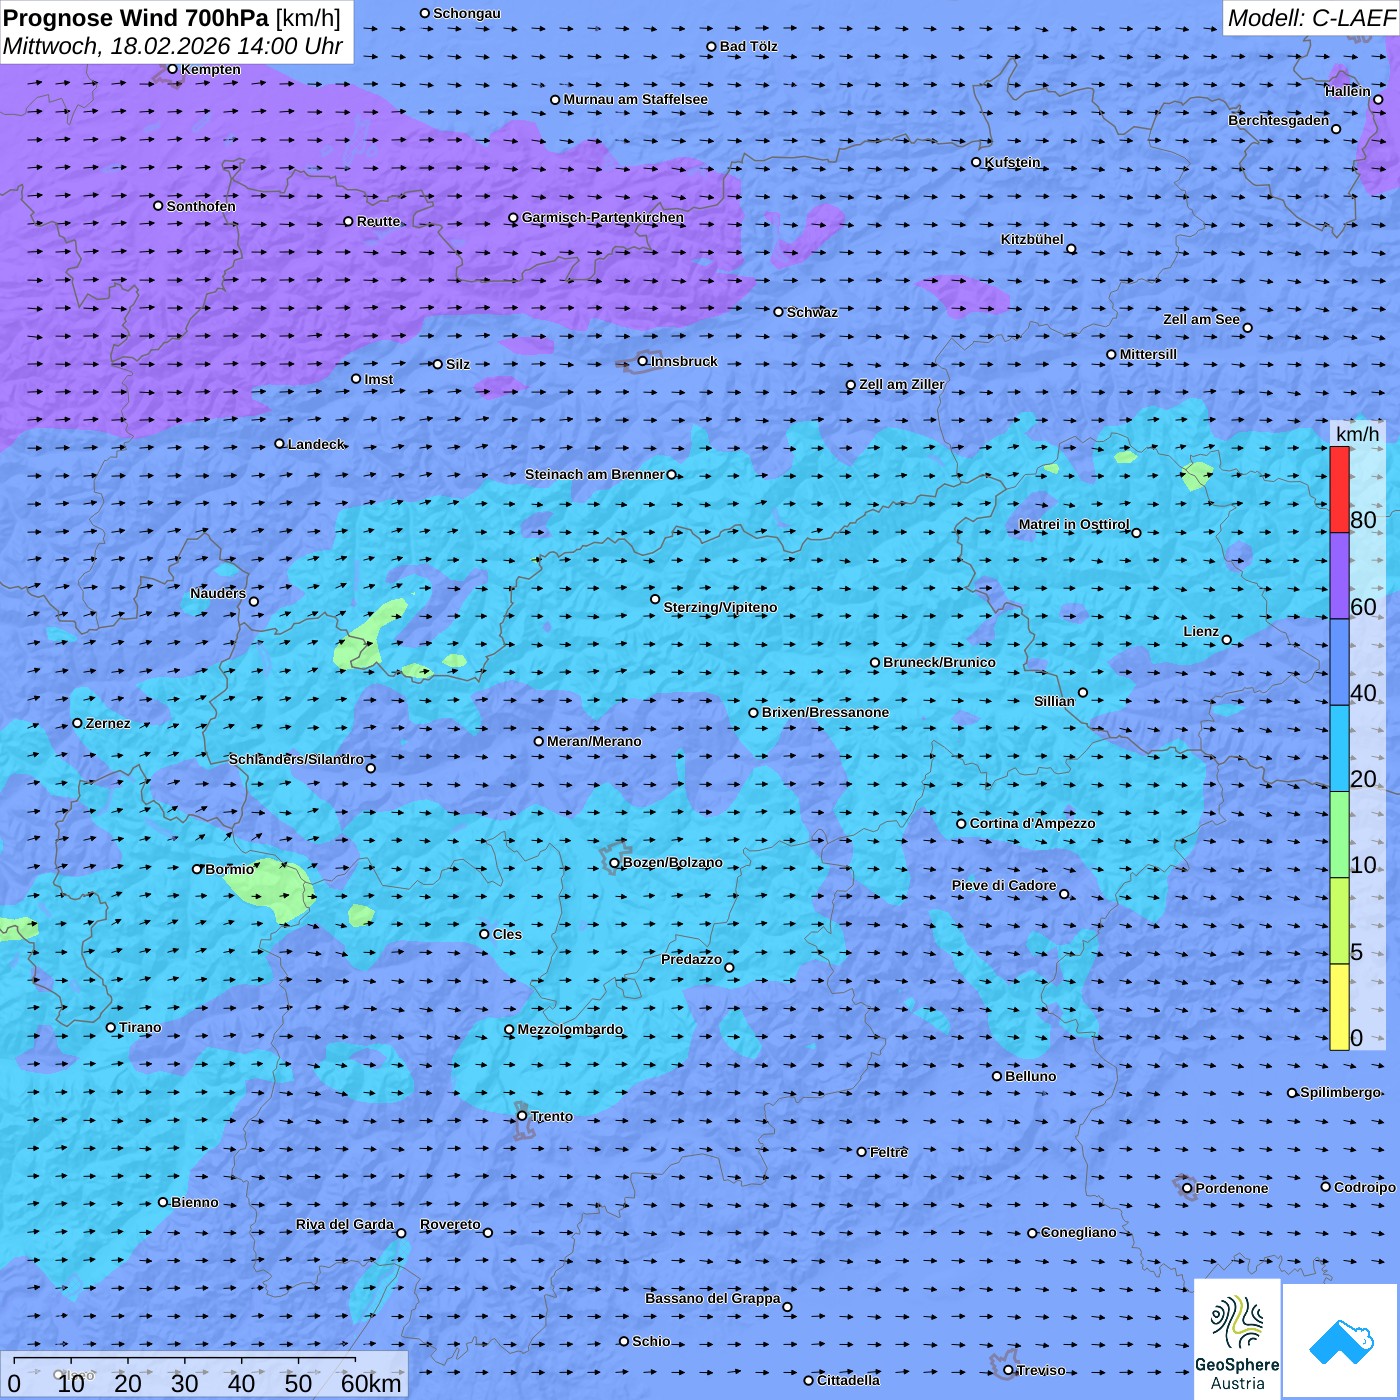The image size is (1400, 1400).
Task: Click the Cortina d'Ampezzo label
Action: [x=1032, y=823]
